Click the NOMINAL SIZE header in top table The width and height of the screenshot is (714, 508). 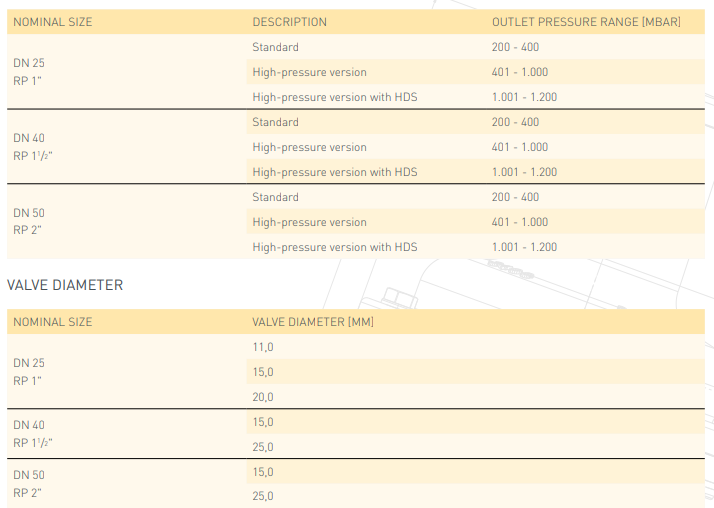pyautogui.click(x=53, y=22)
